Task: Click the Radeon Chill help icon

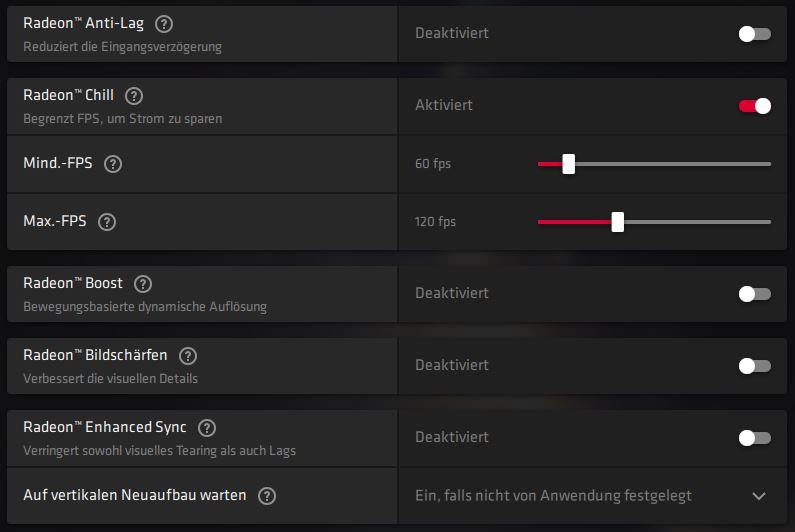Action: [x=134, y=96]
